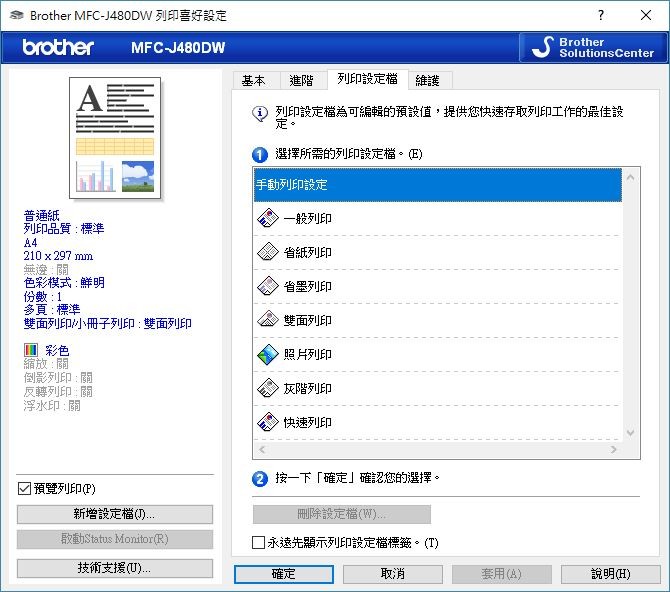Select 手動列印設定 profile row

point(438,185)
